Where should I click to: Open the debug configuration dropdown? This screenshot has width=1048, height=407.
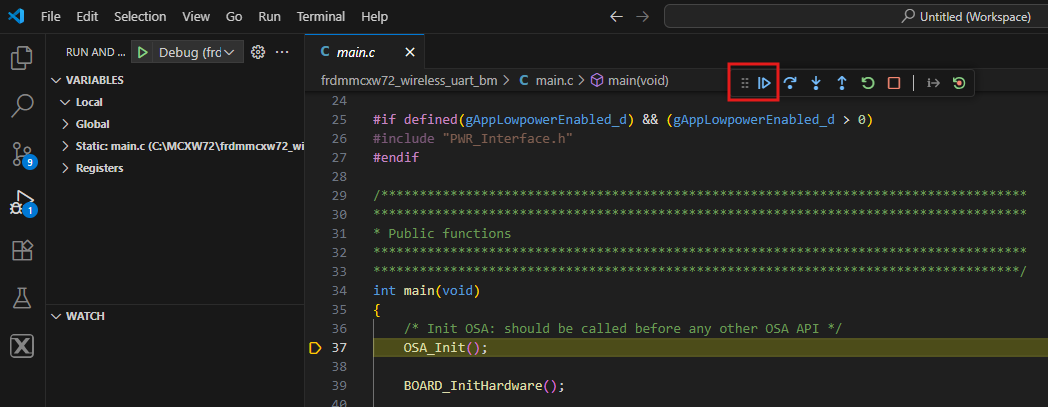coord(196,52)
